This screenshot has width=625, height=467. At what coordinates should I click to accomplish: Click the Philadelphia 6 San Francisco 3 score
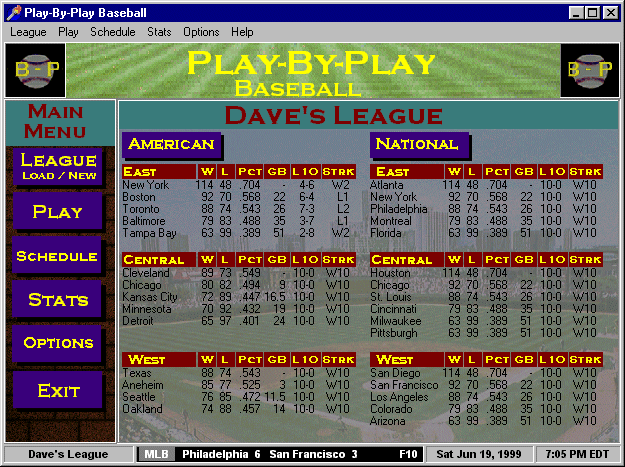(x=269, y=454)
